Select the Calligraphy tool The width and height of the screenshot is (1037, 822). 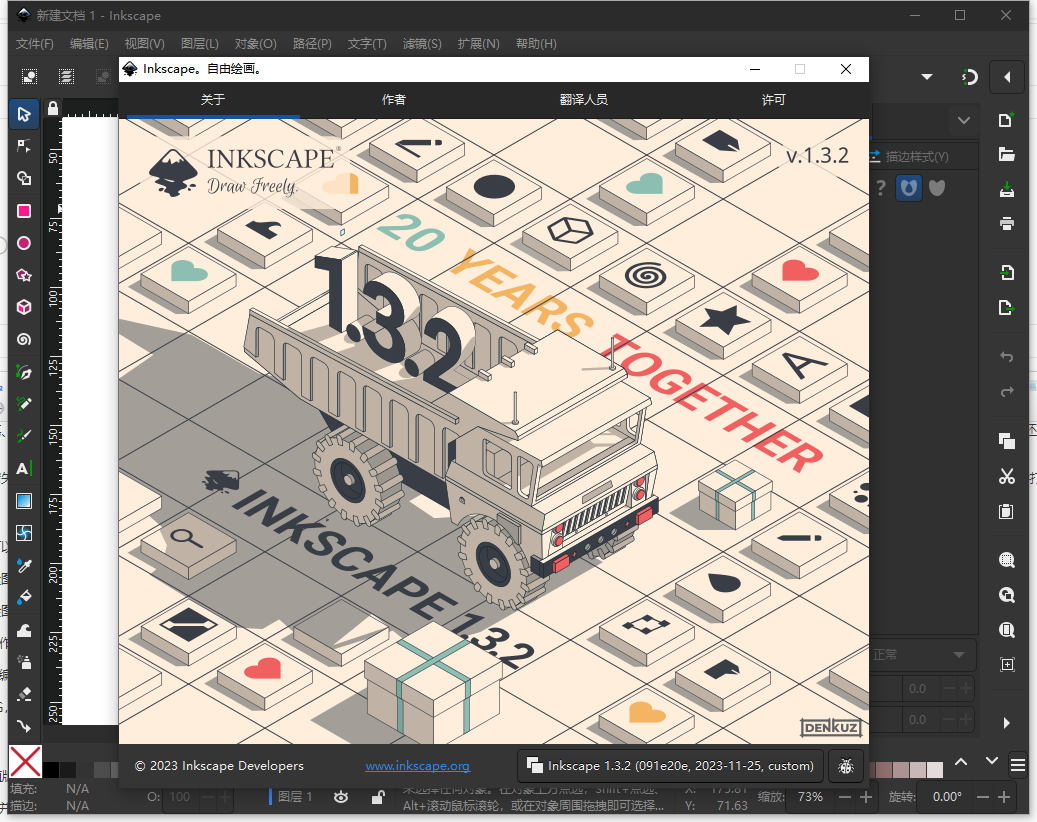coord(24,436)
